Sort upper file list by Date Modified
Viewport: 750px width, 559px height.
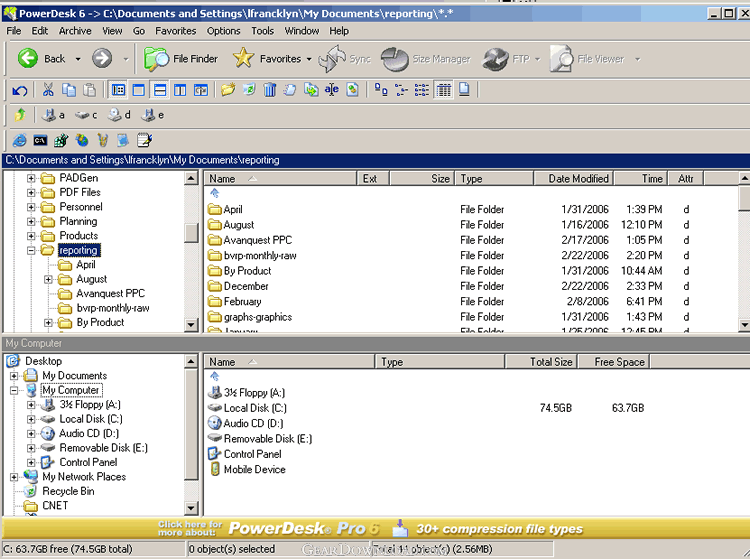574,178
